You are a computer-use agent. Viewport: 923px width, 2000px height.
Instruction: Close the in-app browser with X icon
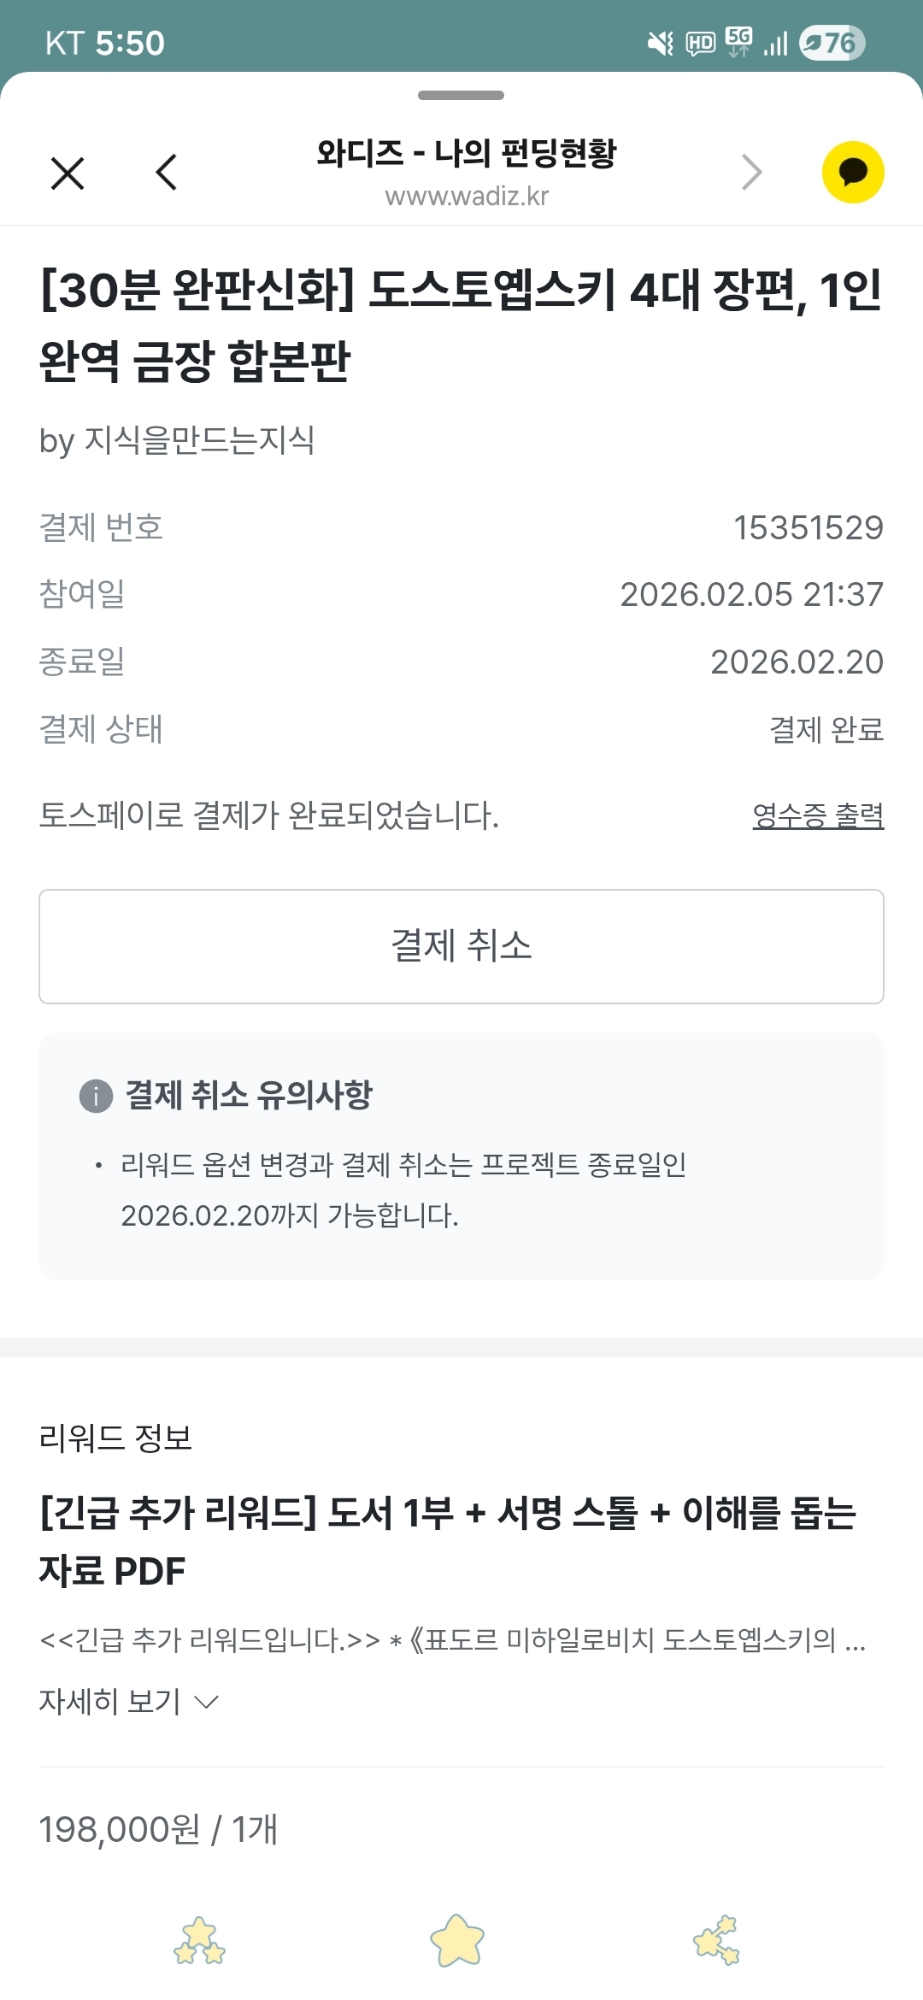(x=67, y=173)
